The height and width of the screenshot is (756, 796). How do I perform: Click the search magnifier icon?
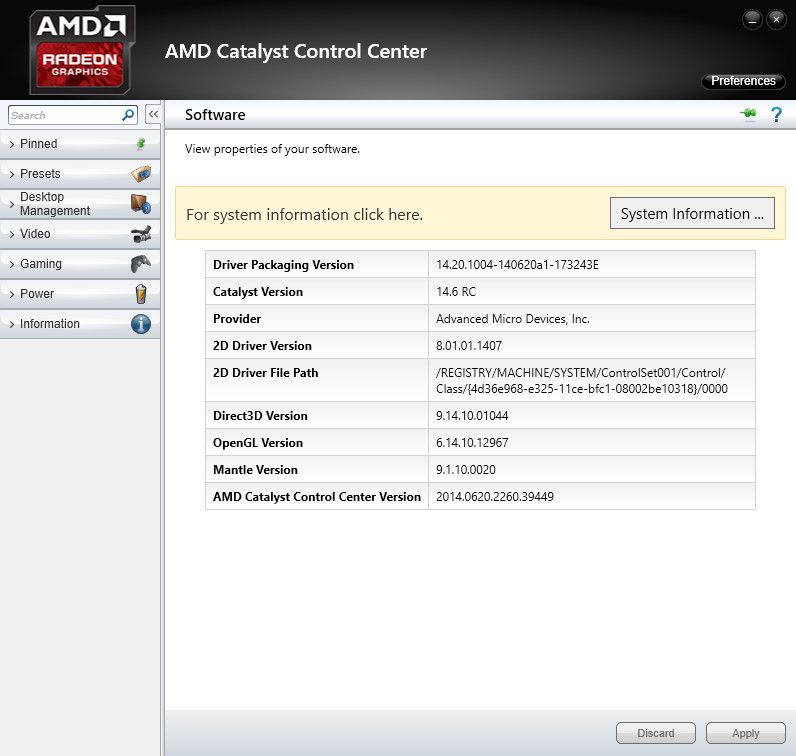(x=128, y=115)
